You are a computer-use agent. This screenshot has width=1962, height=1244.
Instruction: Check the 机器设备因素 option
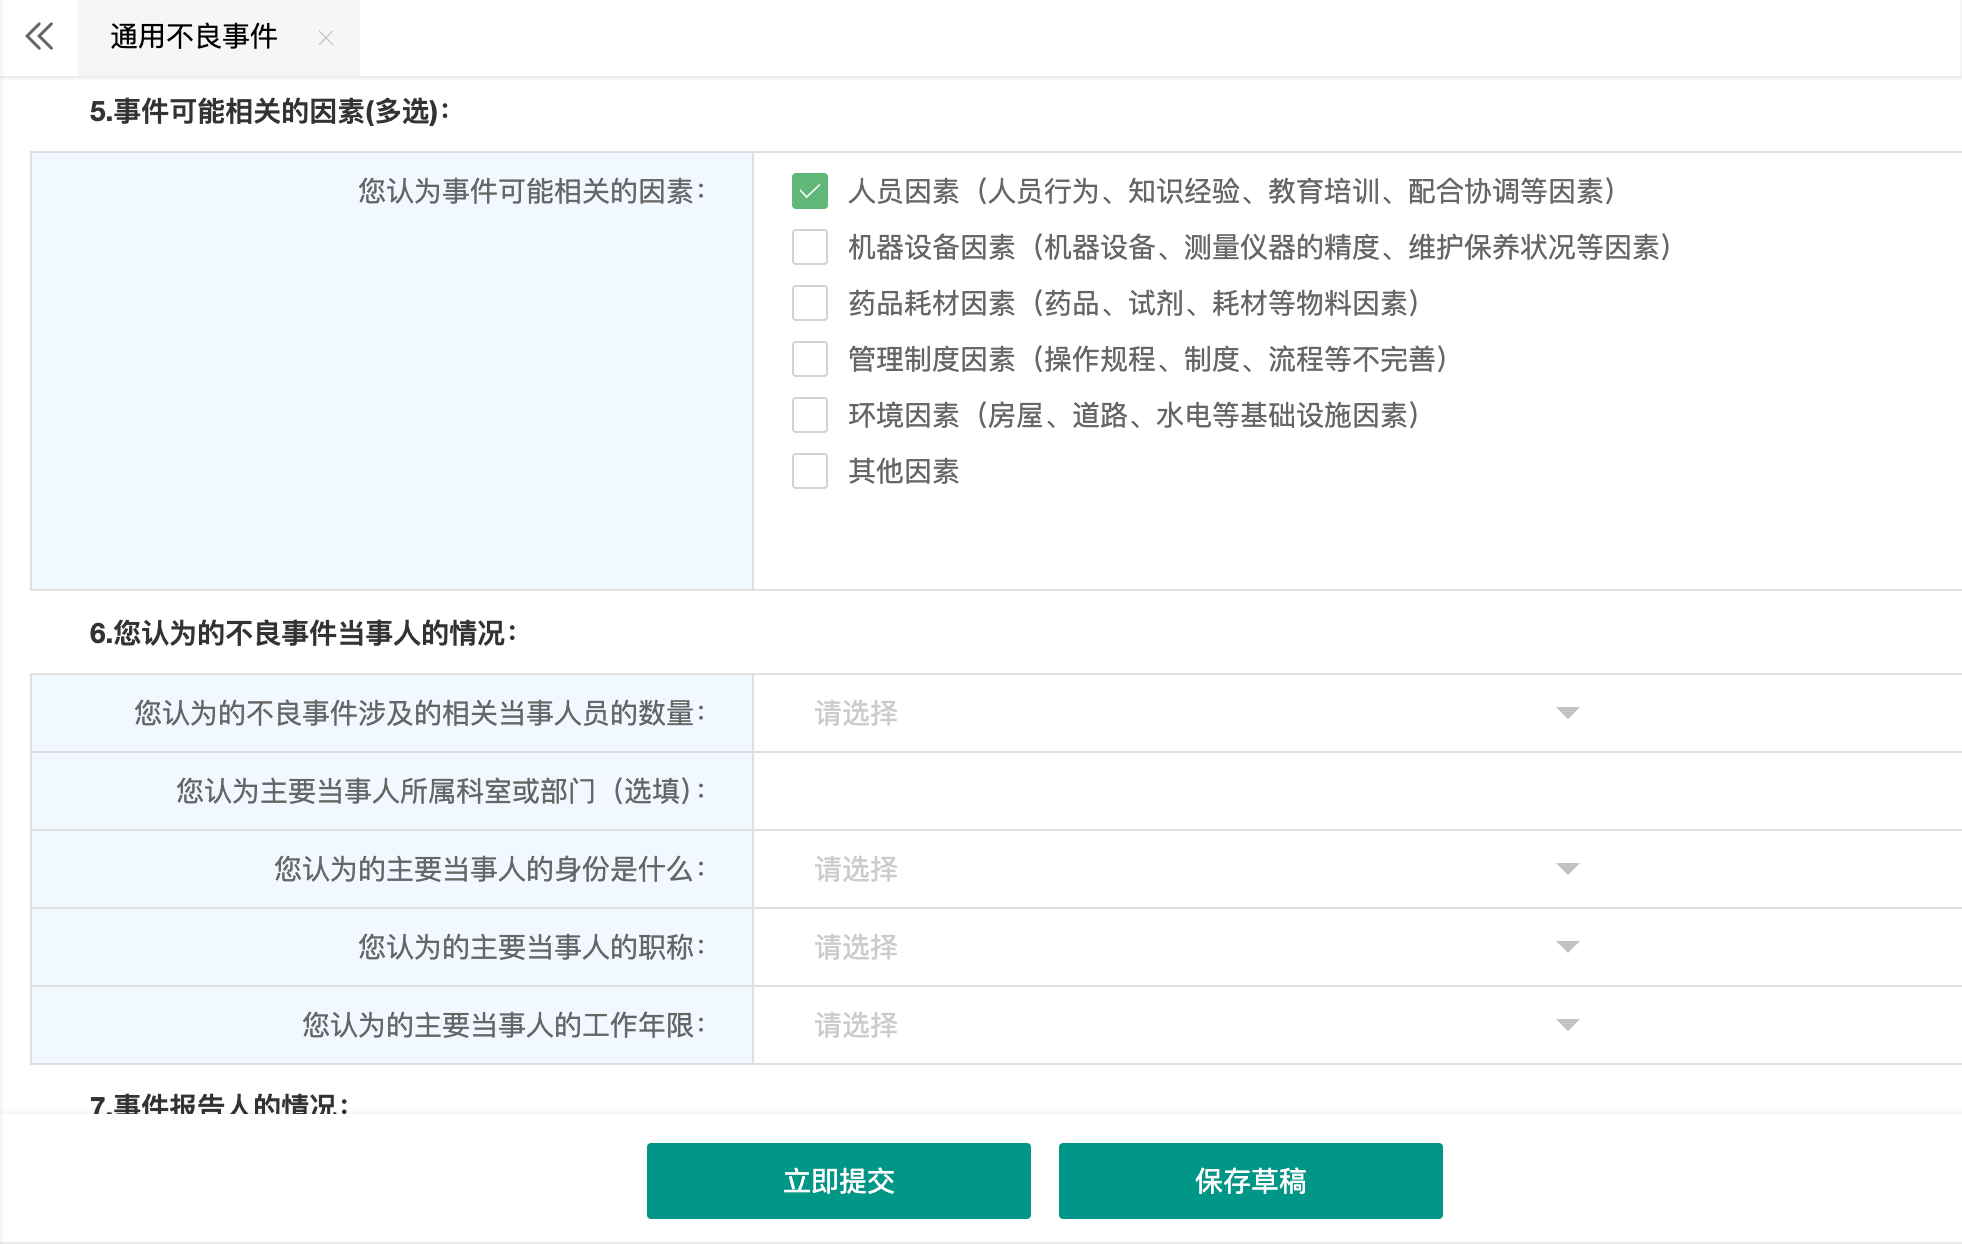click(x=810, y=248)
